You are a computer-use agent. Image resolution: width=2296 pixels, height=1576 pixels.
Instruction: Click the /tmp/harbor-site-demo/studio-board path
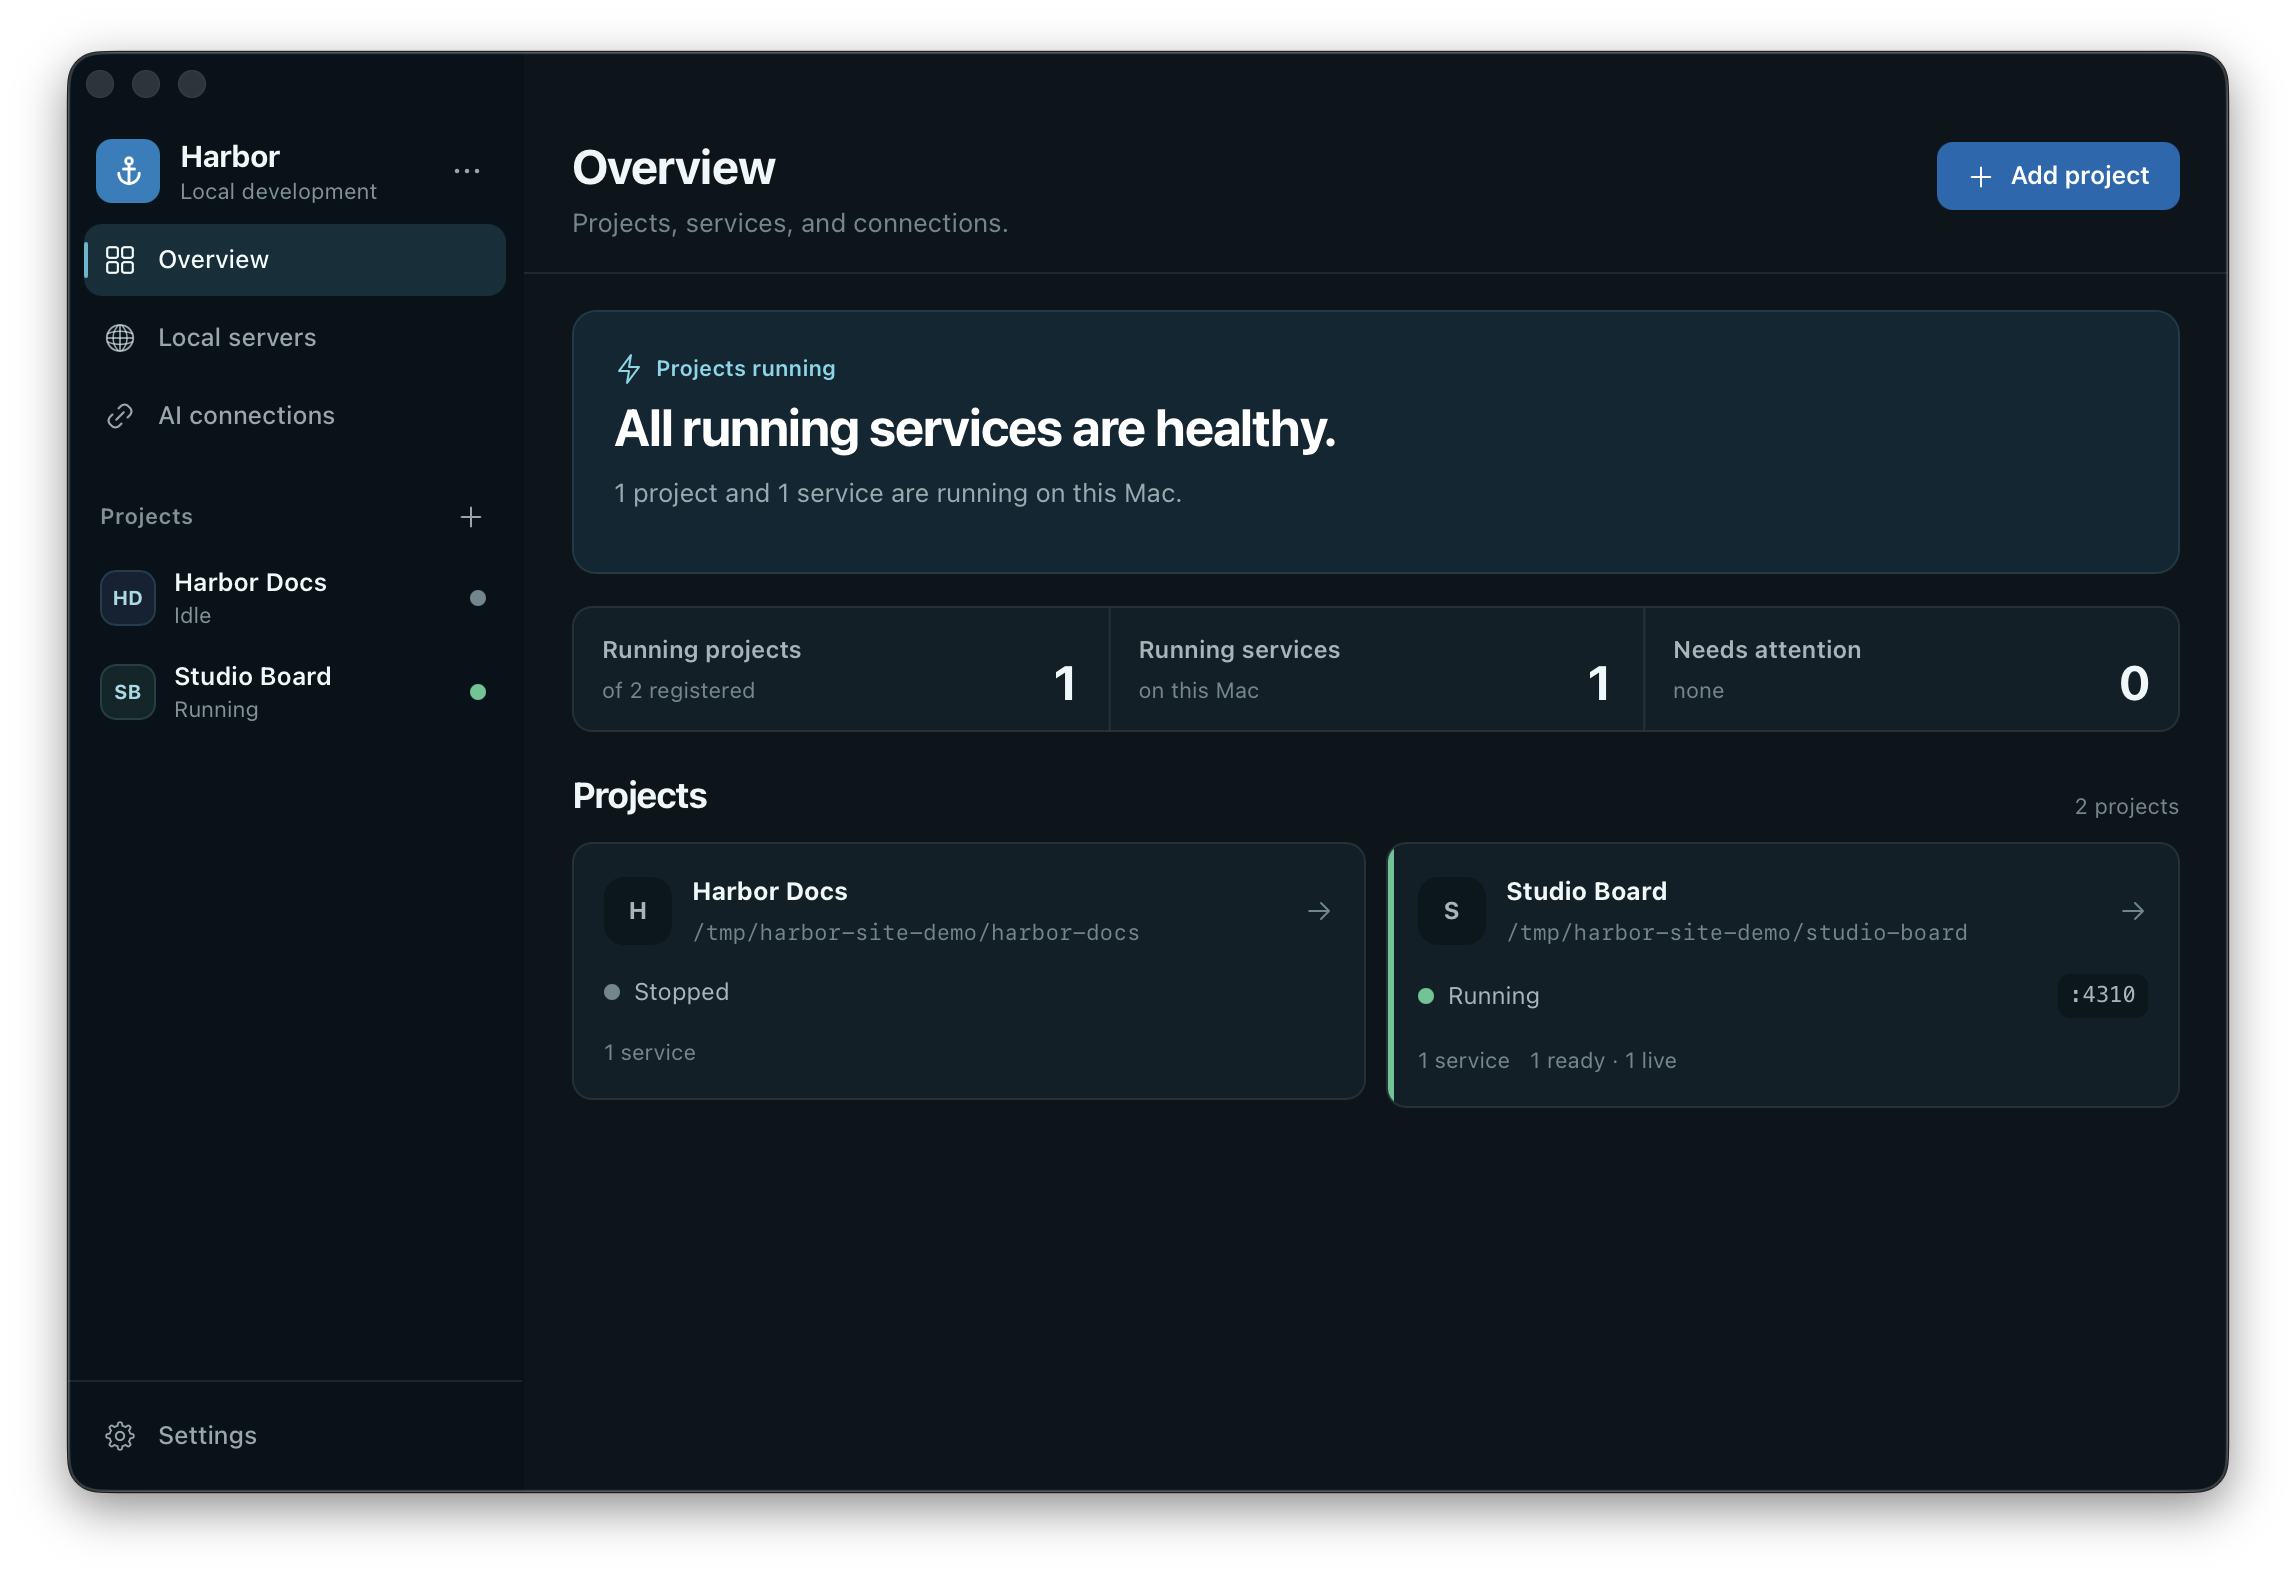(1737, 933)
